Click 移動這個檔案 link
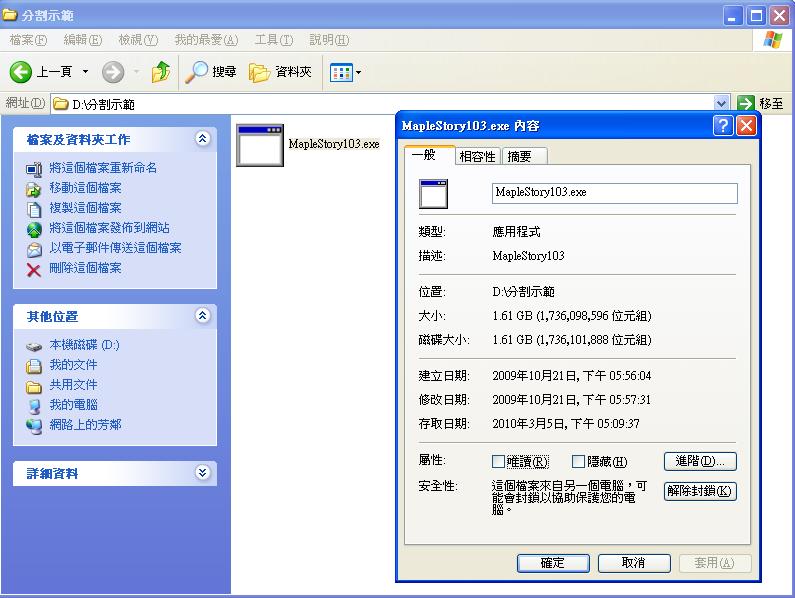Screen dimensions: 795x598 pos(85,188)
